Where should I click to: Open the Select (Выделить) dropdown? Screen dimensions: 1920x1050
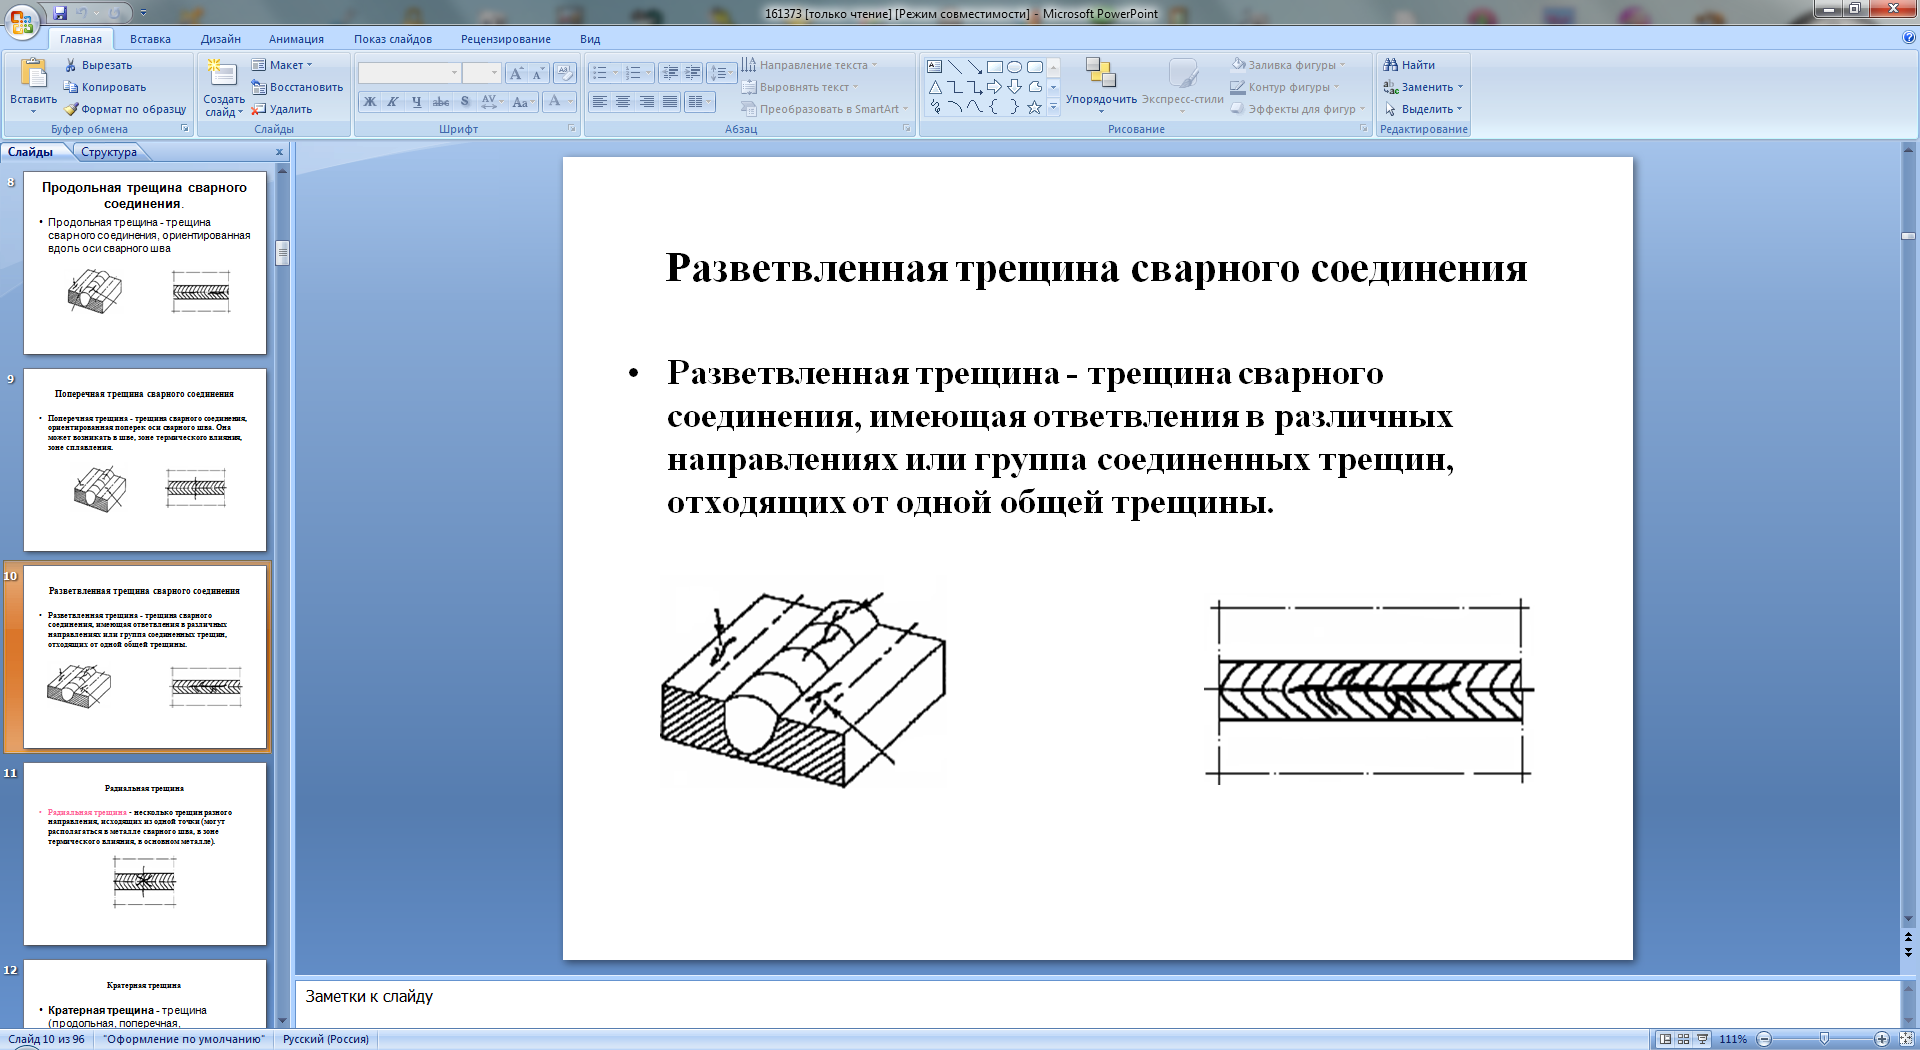point(1423,109)
